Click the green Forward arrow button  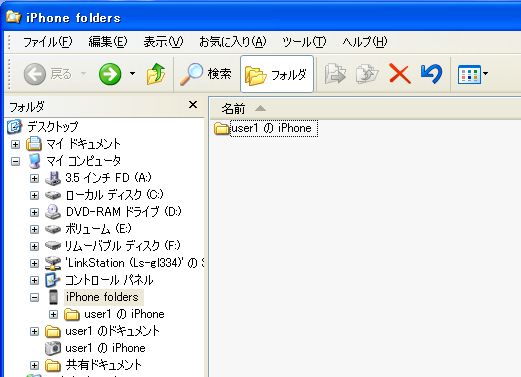tap(110, 74)
